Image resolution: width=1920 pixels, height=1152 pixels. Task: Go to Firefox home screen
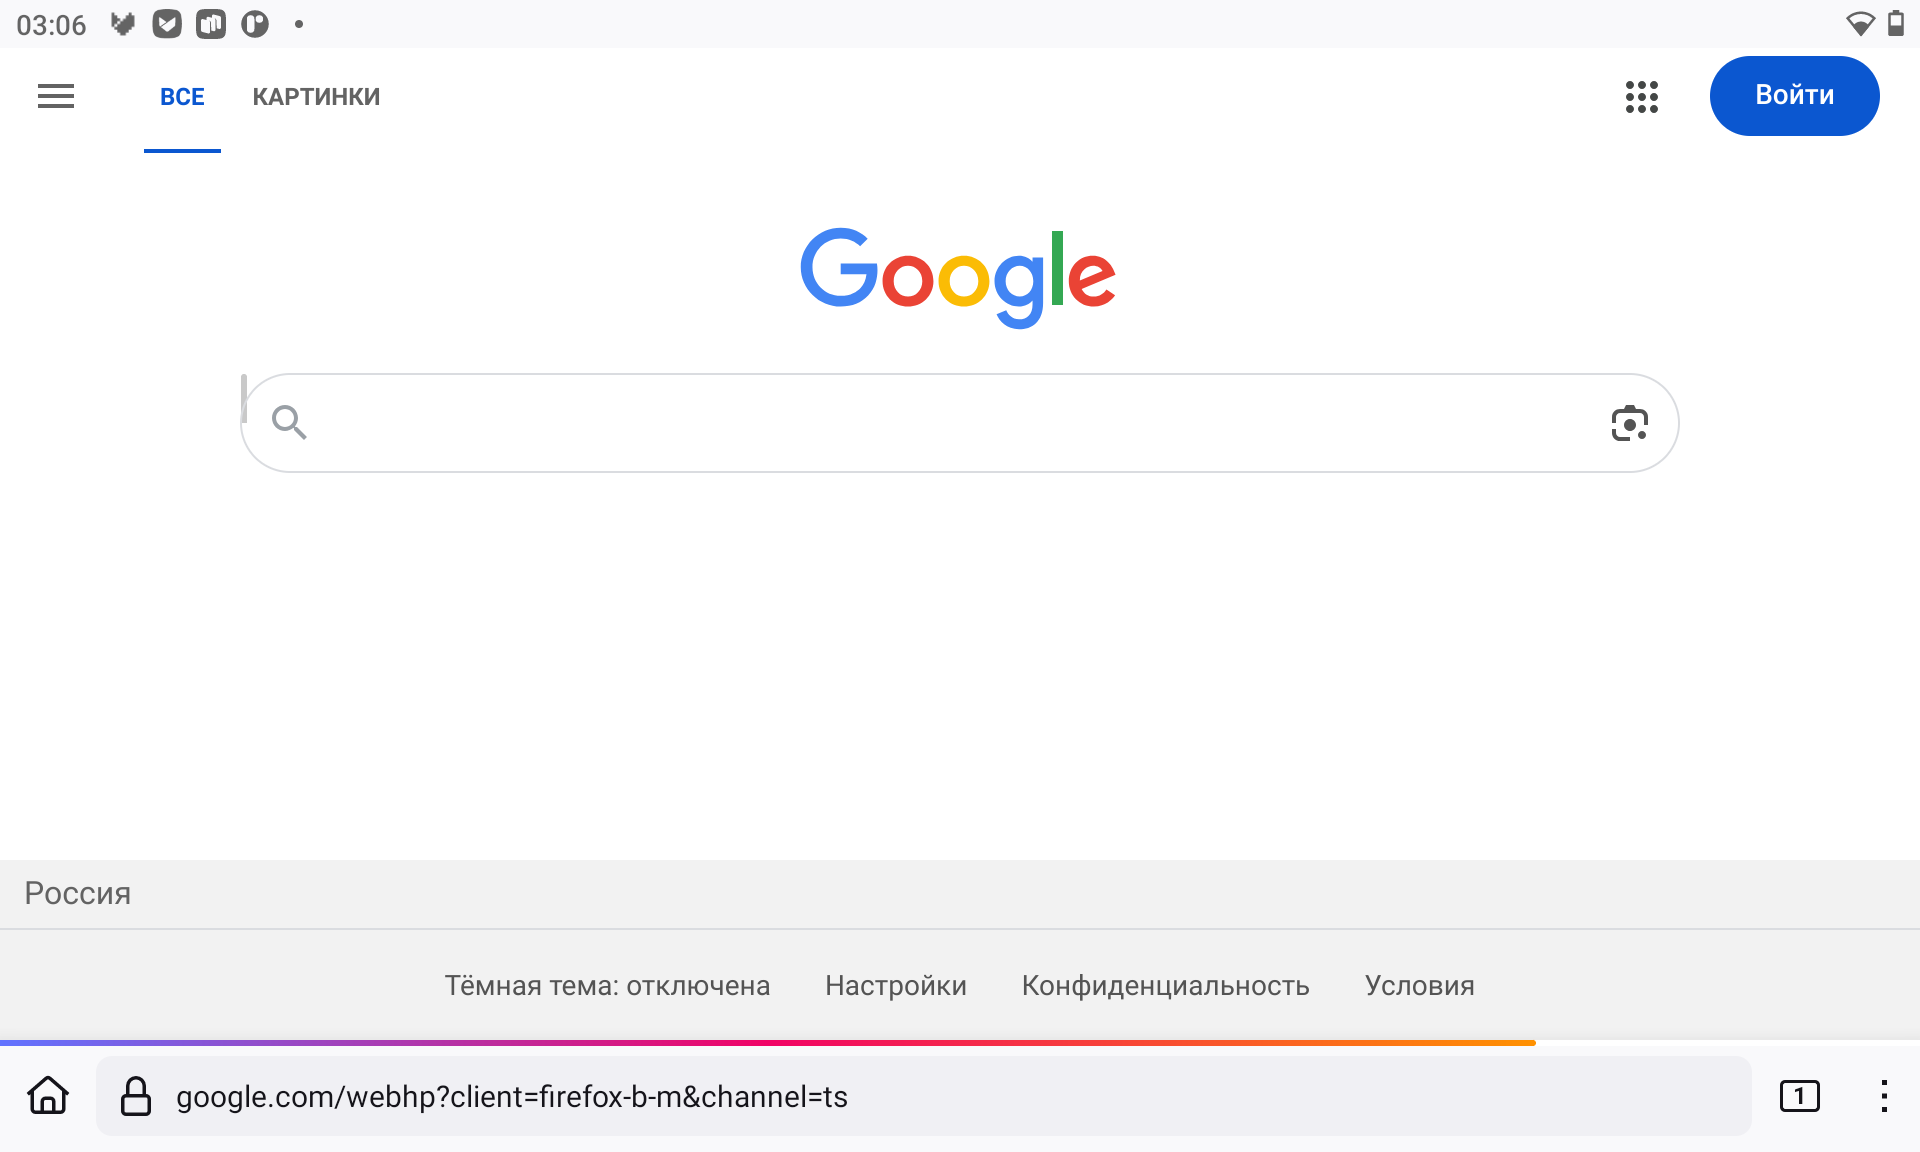(x=48, y=1096)
